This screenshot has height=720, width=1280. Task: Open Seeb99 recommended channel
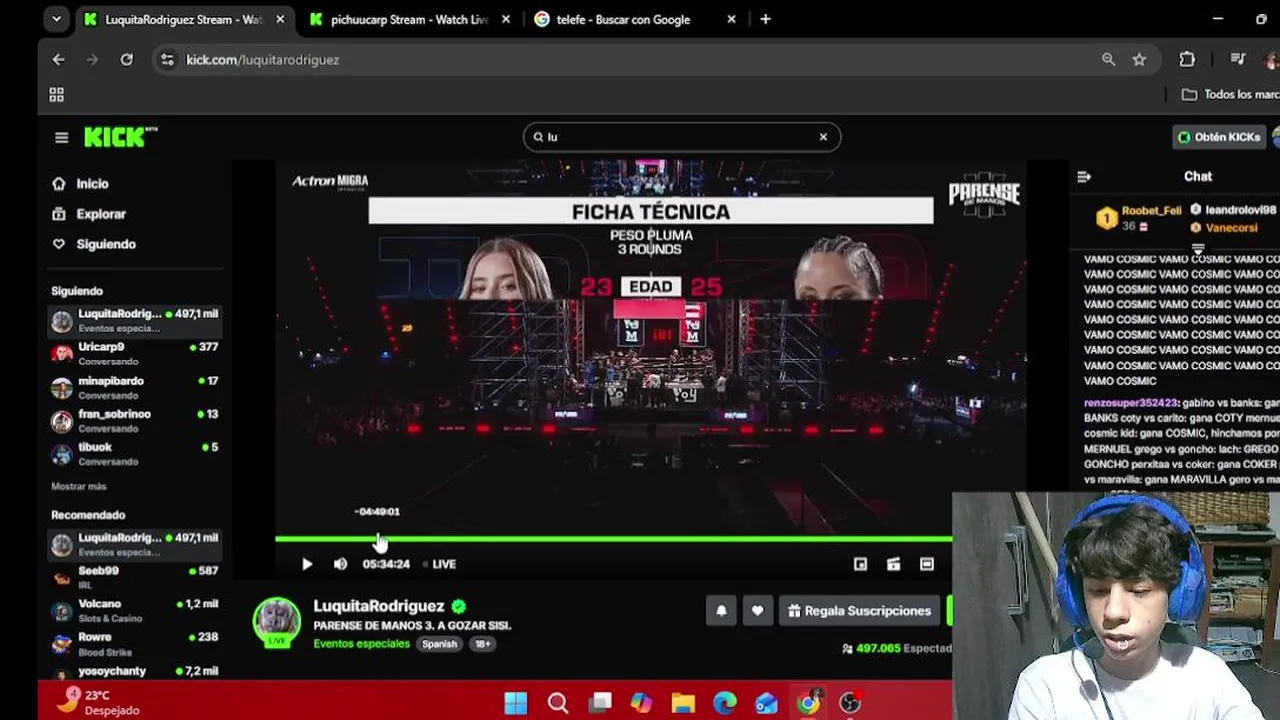point(135,576)
